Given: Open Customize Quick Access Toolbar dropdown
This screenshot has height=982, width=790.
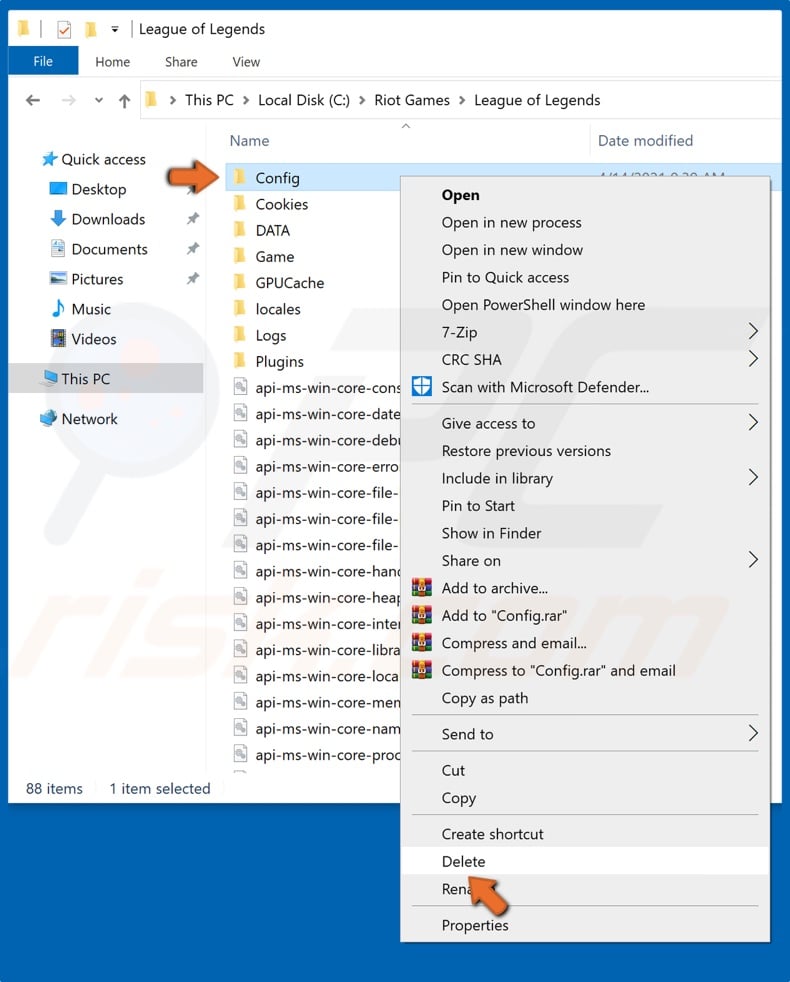Looking at the screenshot, I should pos(115,29).
